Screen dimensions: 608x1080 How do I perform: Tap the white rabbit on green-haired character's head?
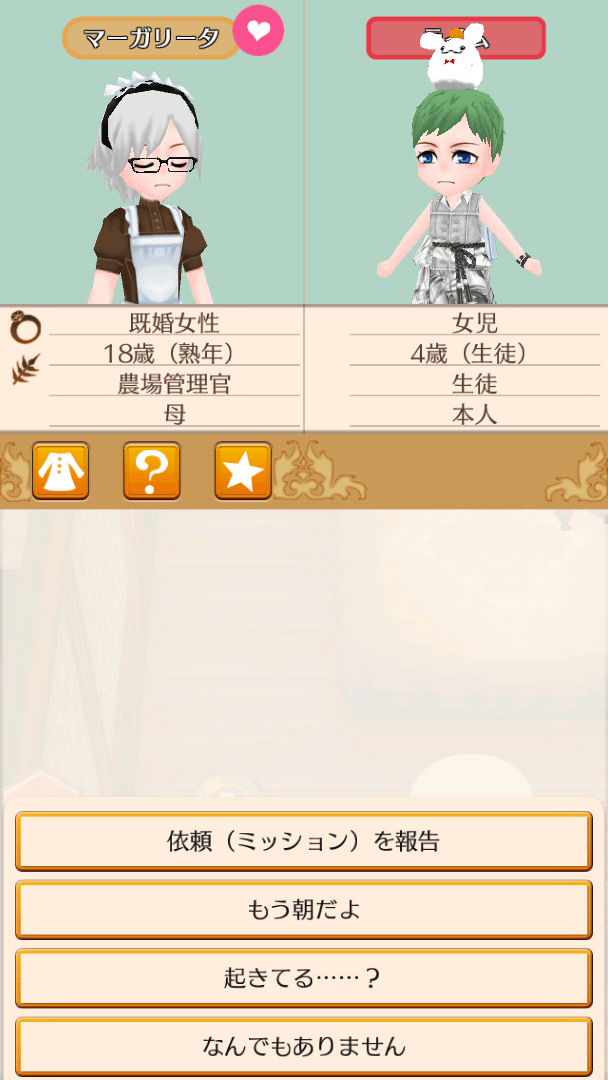pos(450,57)
